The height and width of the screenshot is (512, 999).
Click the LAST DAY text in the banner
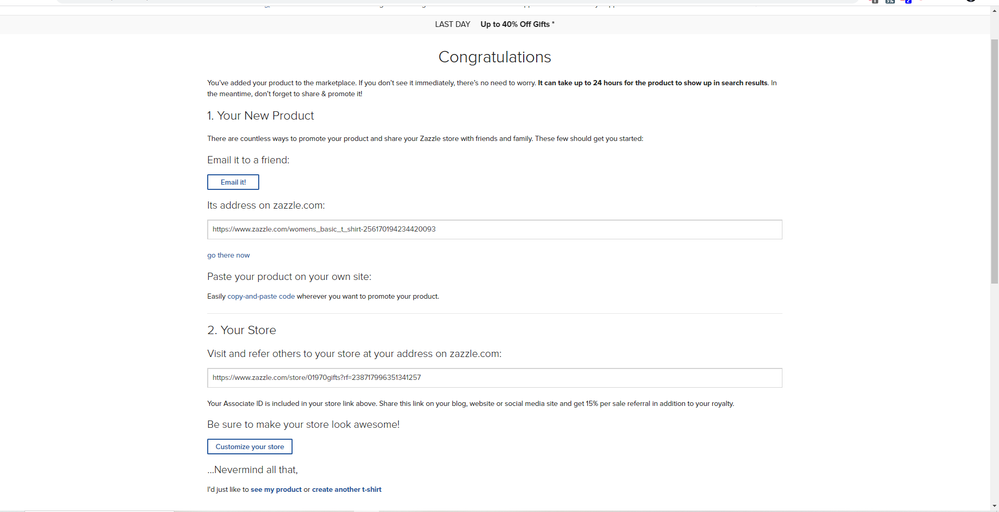[x=452, y=24]
